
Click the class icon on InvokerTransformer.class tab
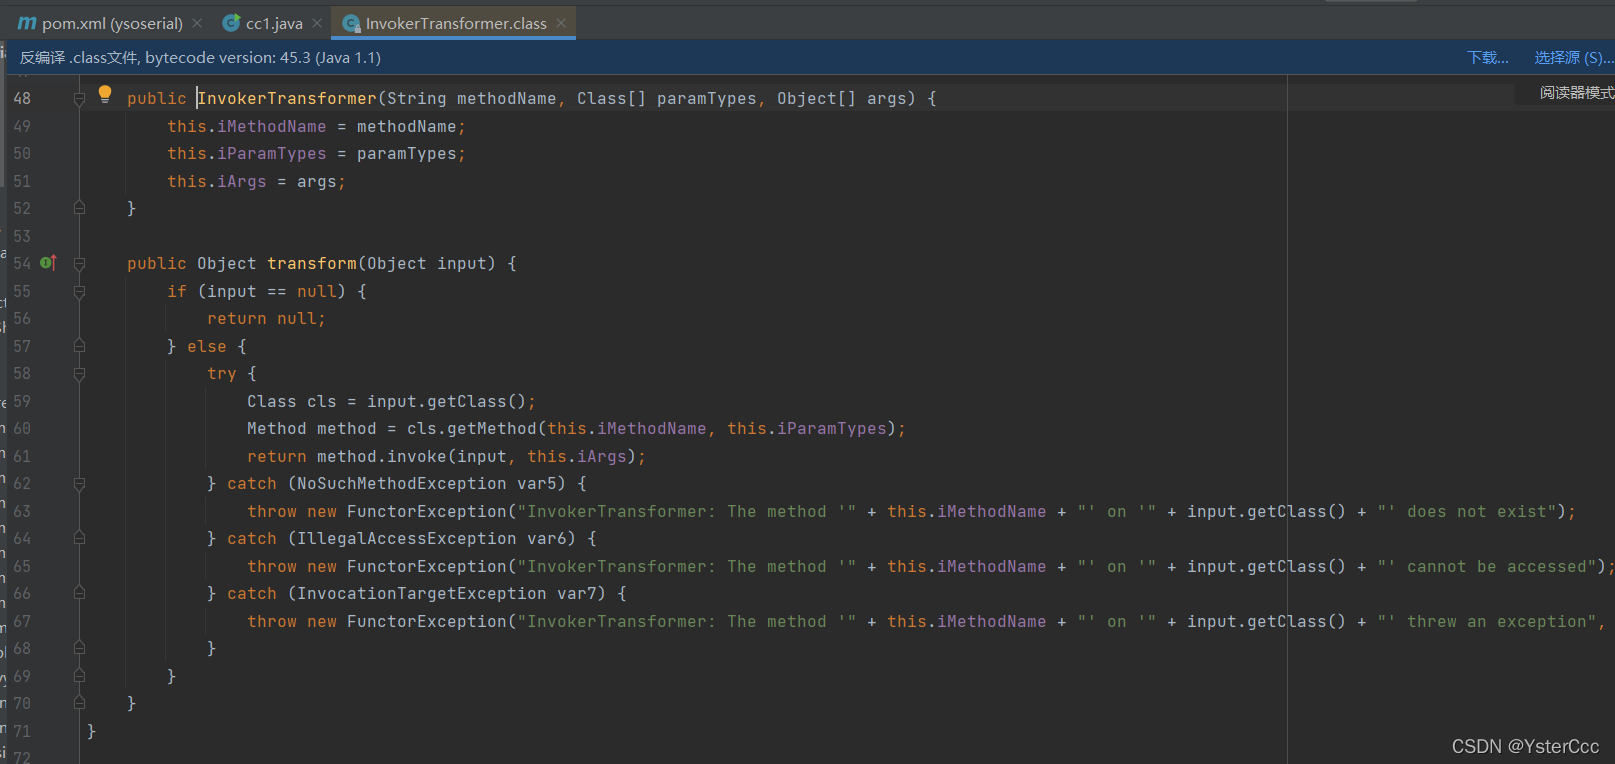(x=351, y=23)
